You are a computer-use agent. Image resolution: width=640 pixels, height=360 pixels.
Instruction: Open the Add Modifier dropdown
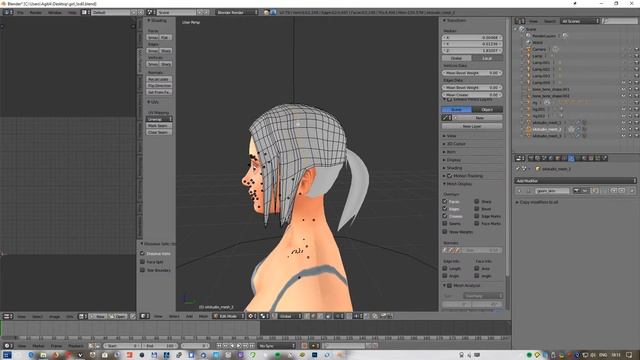[576, 181]
